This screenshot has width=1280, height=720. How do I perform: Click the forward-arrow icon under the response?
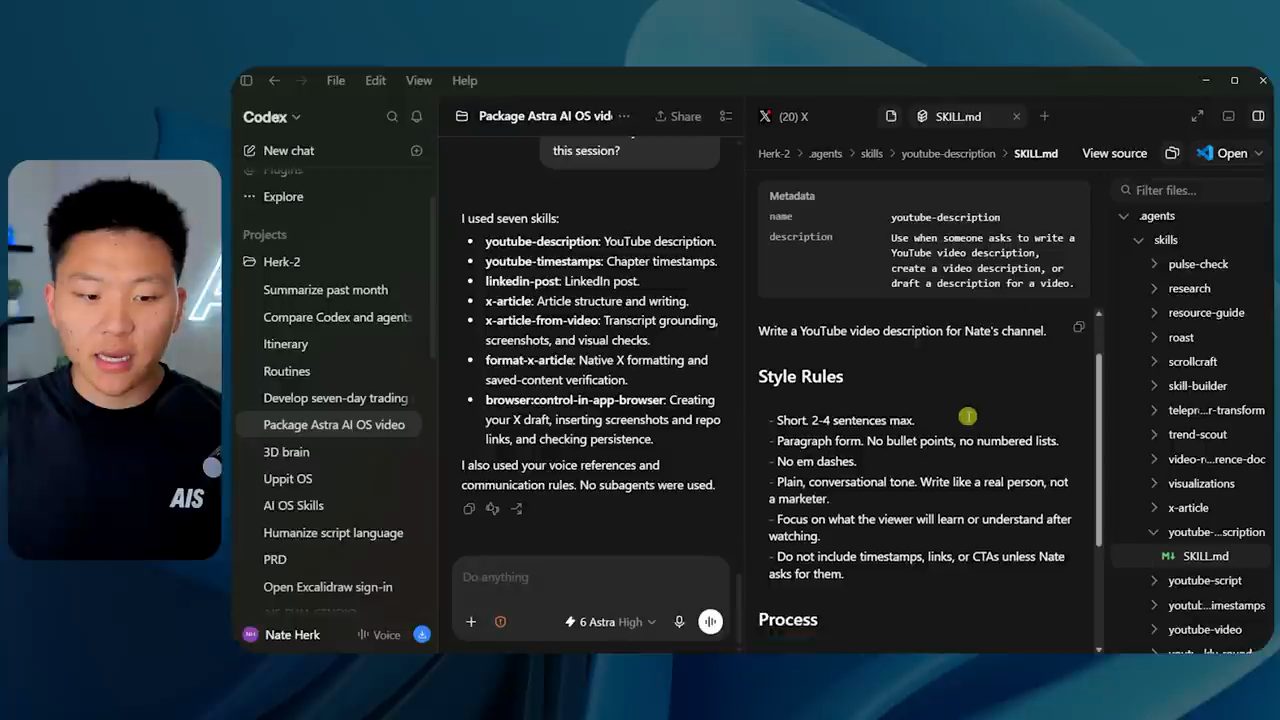(x=516, y=509)
